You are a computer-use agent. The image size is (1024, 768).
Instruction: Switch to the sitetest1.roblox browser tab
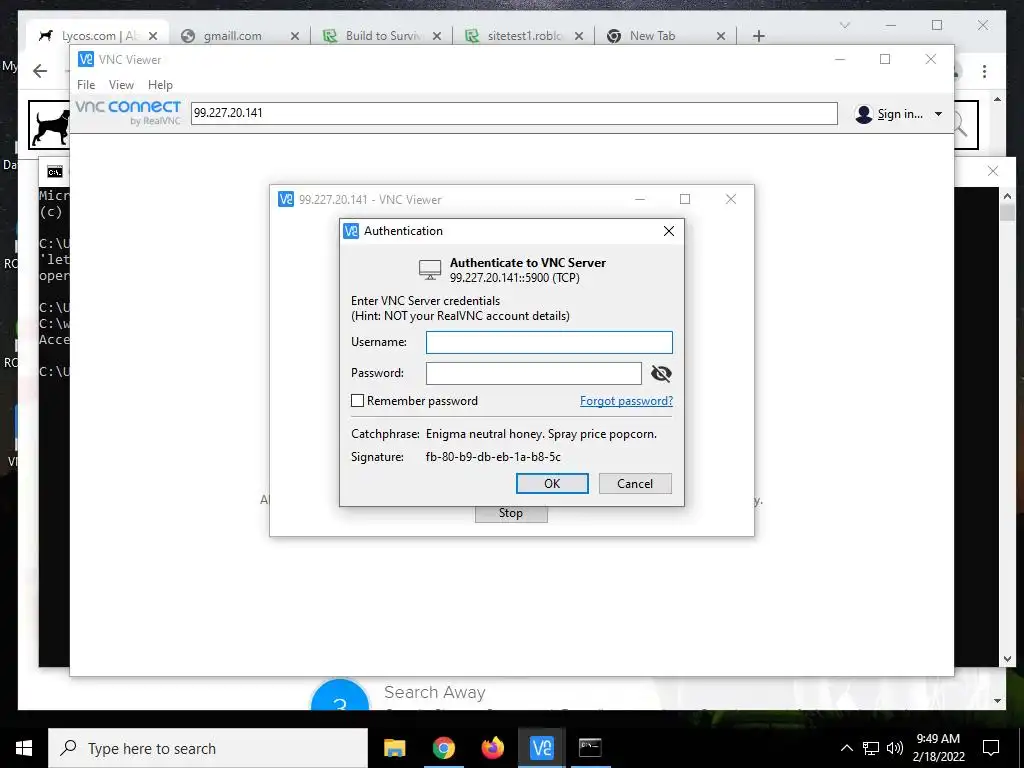coord(524,36)
